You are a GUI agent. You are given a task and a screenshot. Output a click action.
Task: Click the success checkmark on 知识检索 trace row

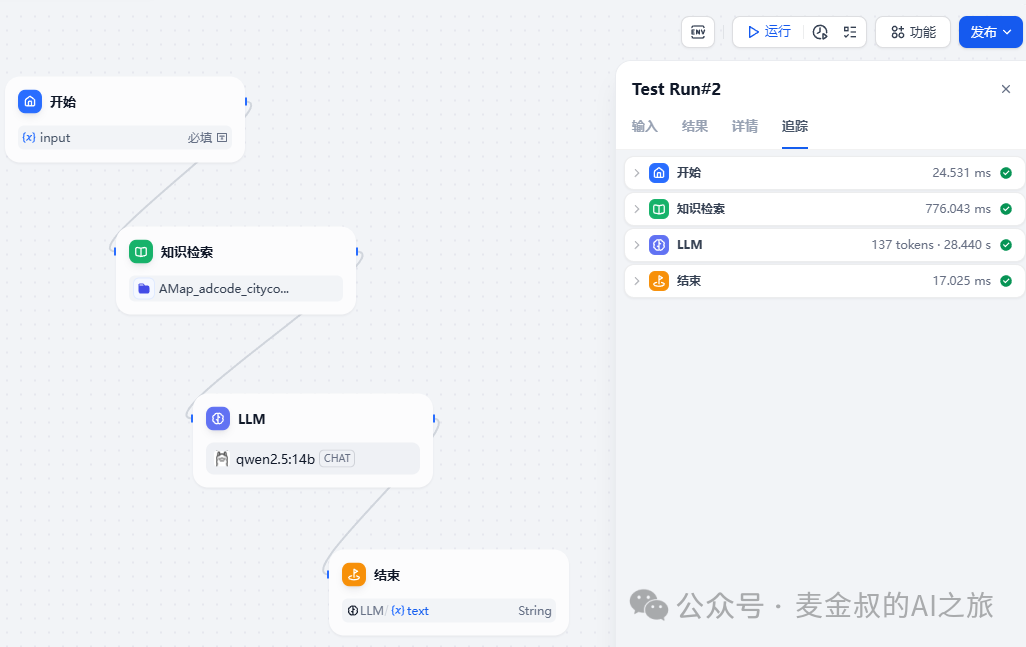1006,209
